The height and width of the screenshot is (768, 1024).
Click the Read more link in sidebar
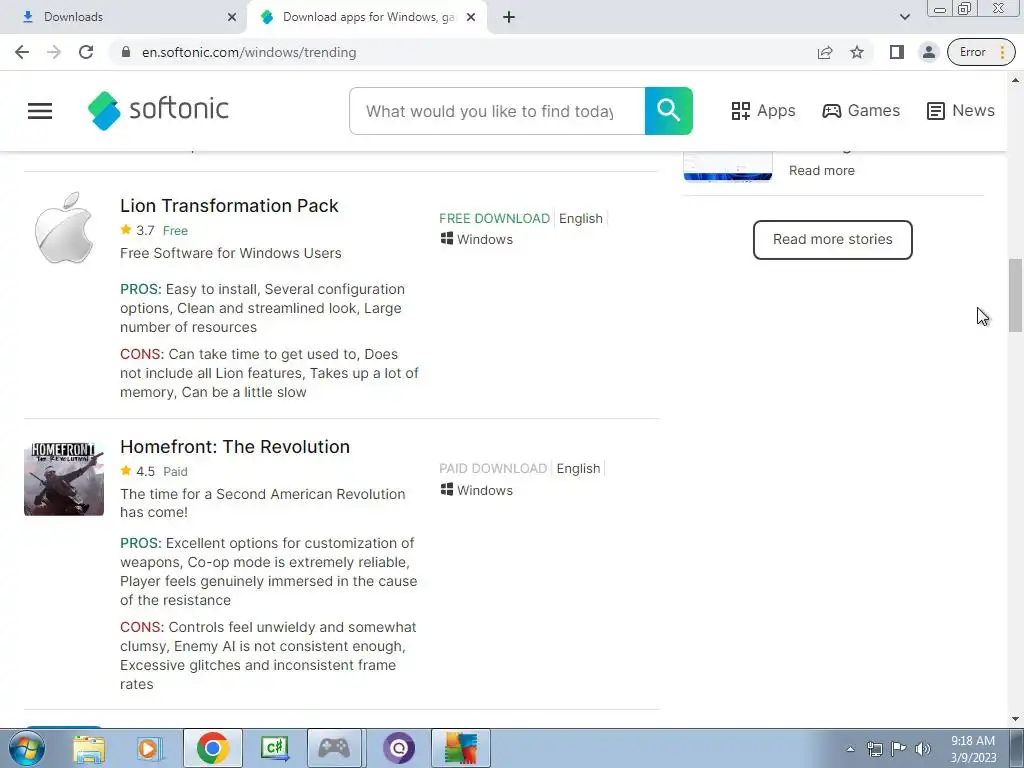coord(822,170)
